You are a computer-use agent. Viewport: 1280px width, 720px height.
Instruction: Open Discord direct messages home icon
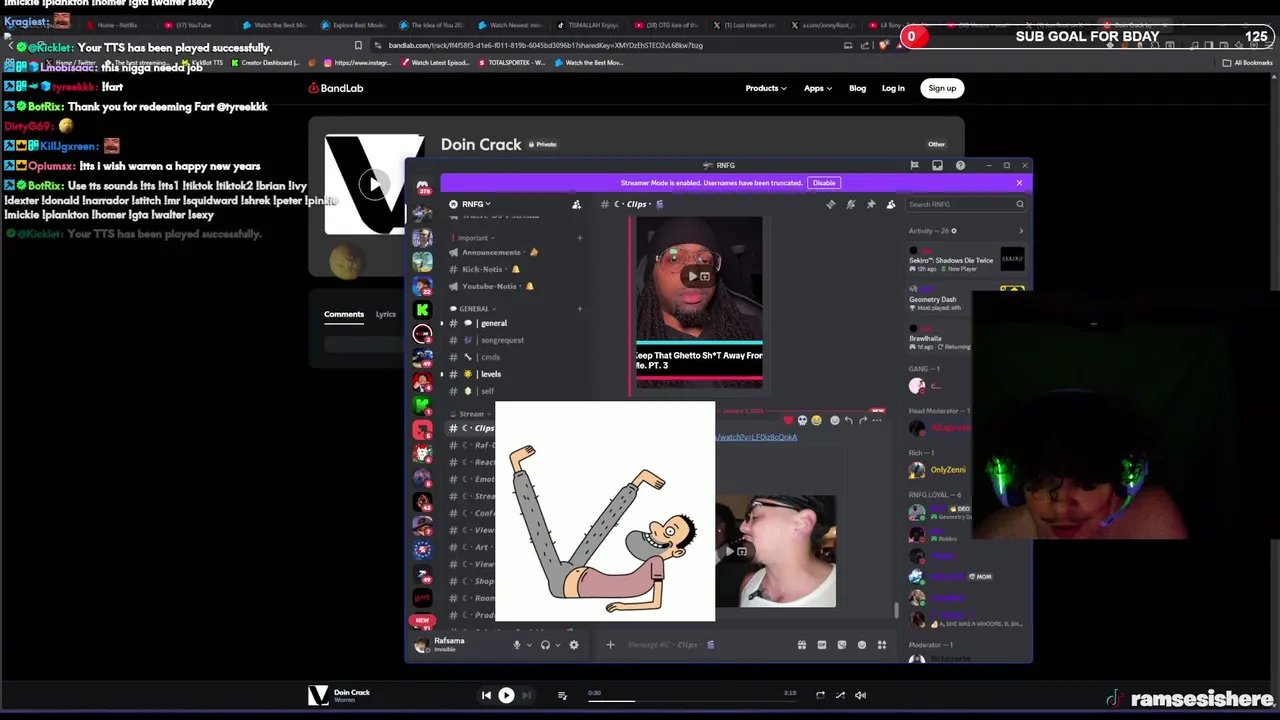pyautogui.click(x=423, y=188)
